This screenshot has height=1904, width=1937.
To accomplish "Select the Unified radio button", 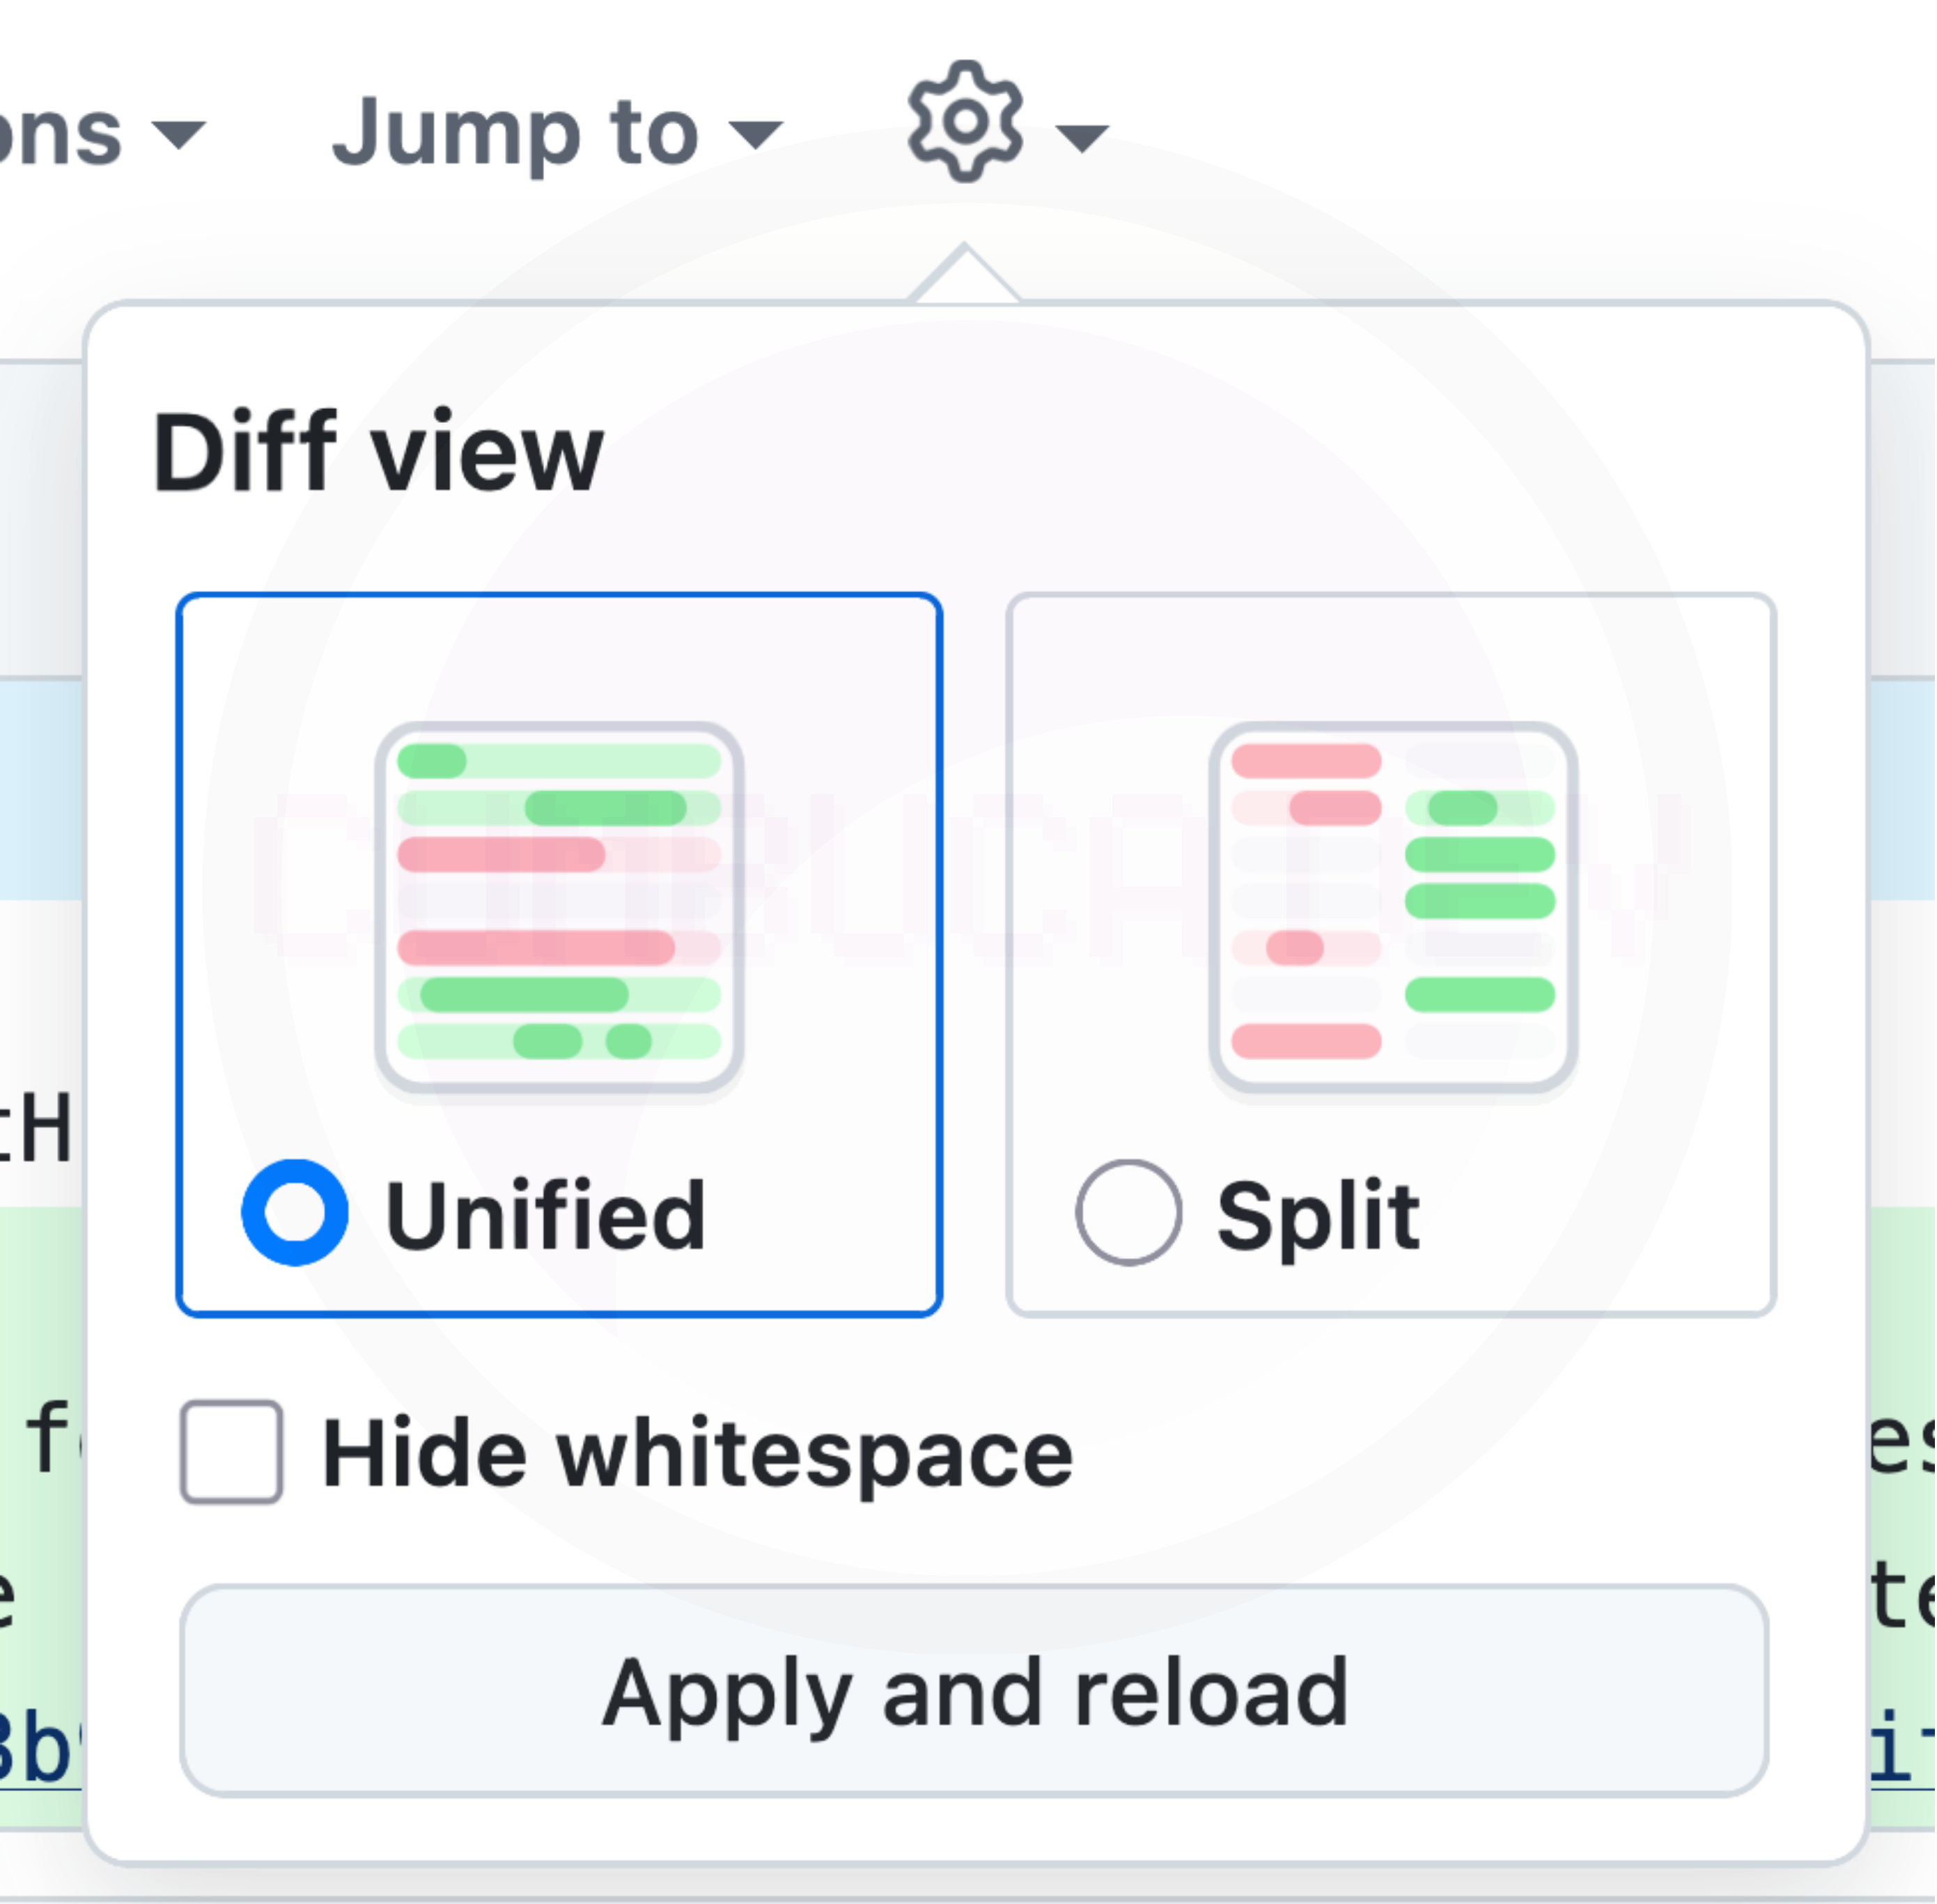I will coord(295,1213).
